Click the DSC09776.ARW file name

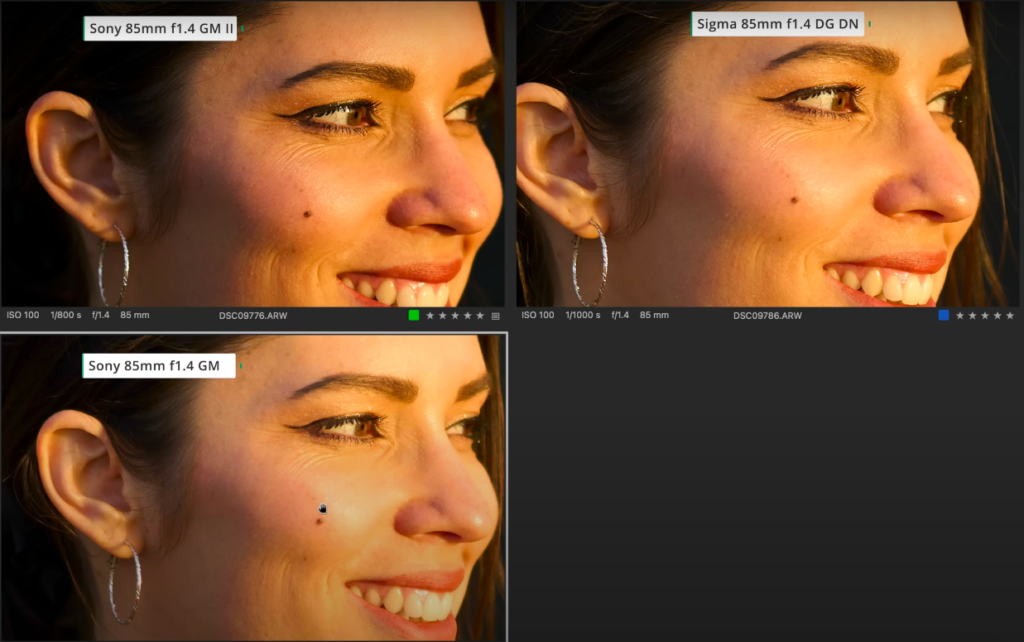(253, 315)
